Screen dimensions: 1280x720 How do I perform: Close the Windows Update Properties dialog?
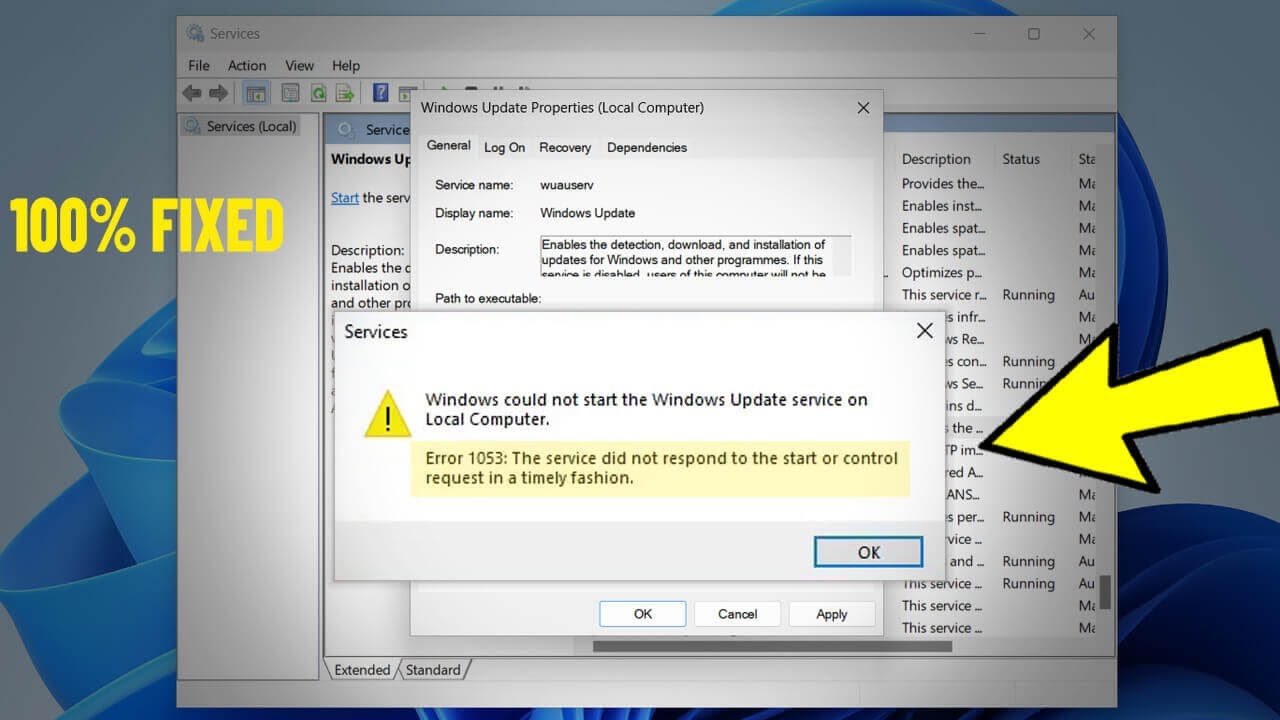point(863,108)
